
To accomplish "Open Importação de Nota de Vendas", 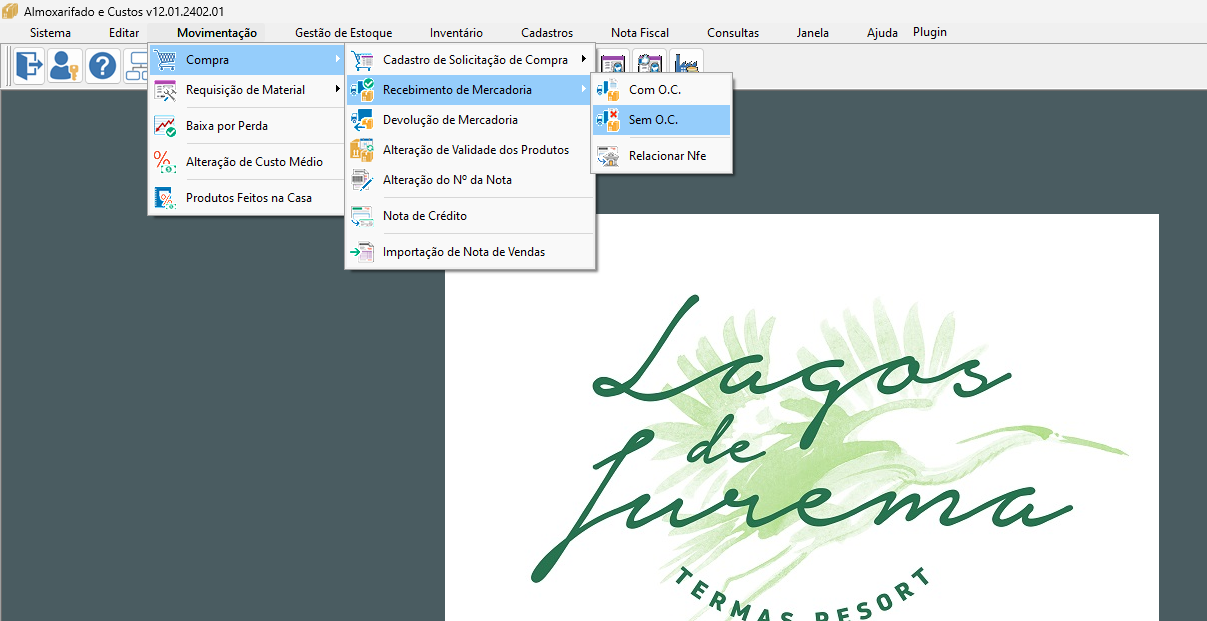I will click(470, 252).
